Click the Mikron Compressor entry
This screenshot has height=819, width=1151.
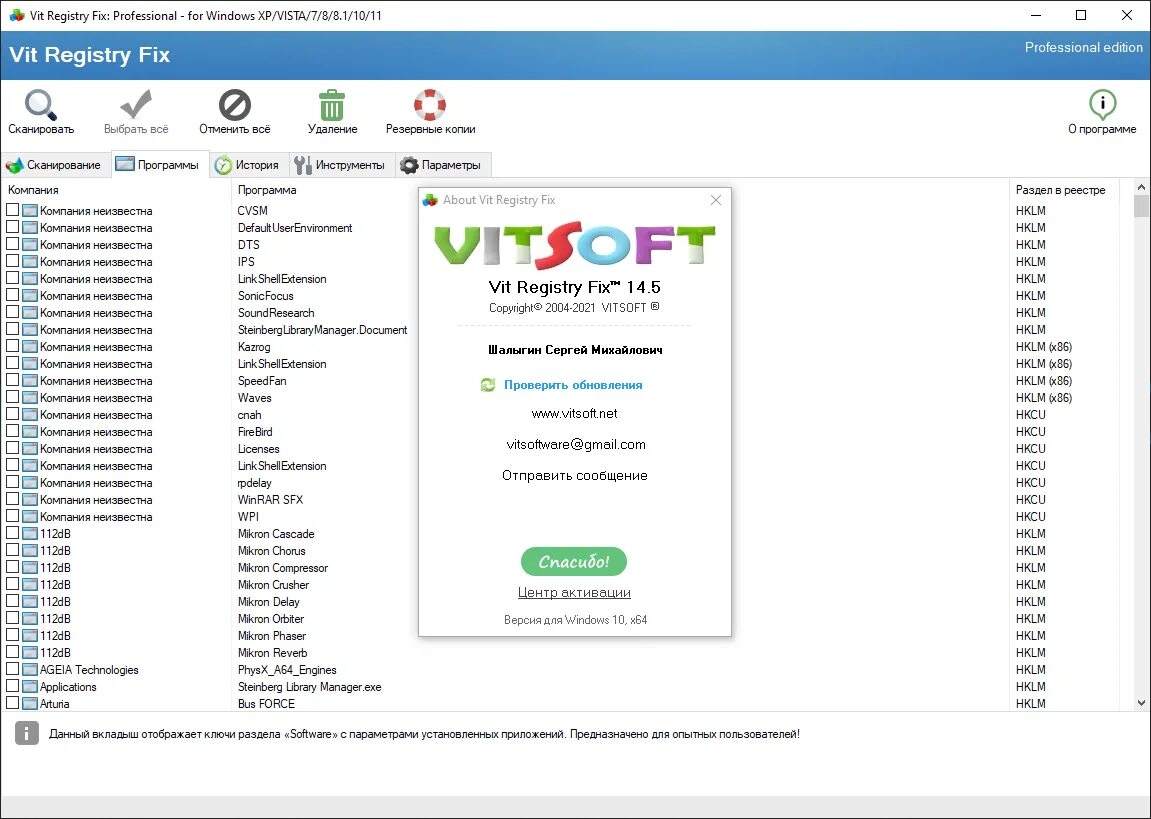[283, 567]
